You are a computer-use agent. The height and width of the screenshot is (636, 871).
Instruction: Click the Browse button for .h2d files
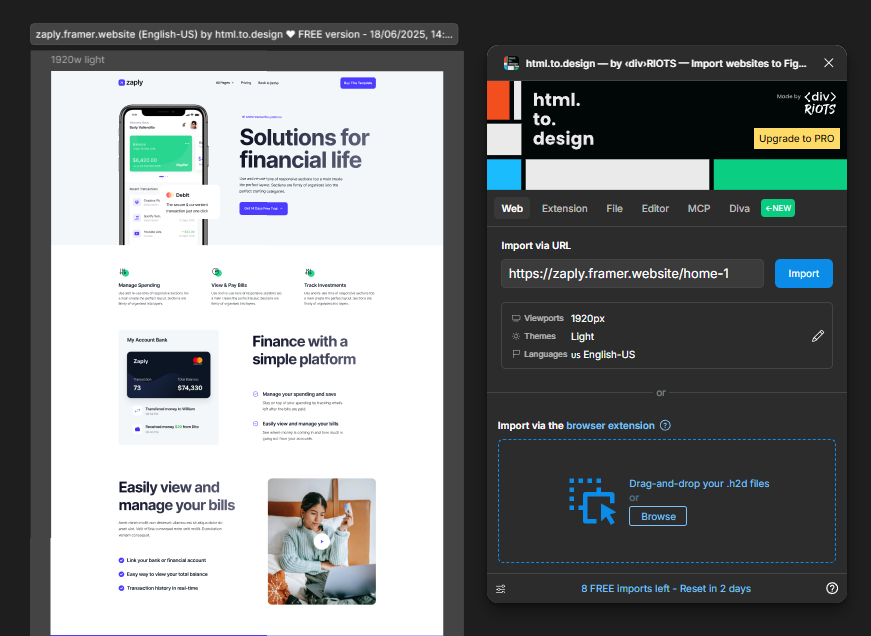click(x=658, y=516)
